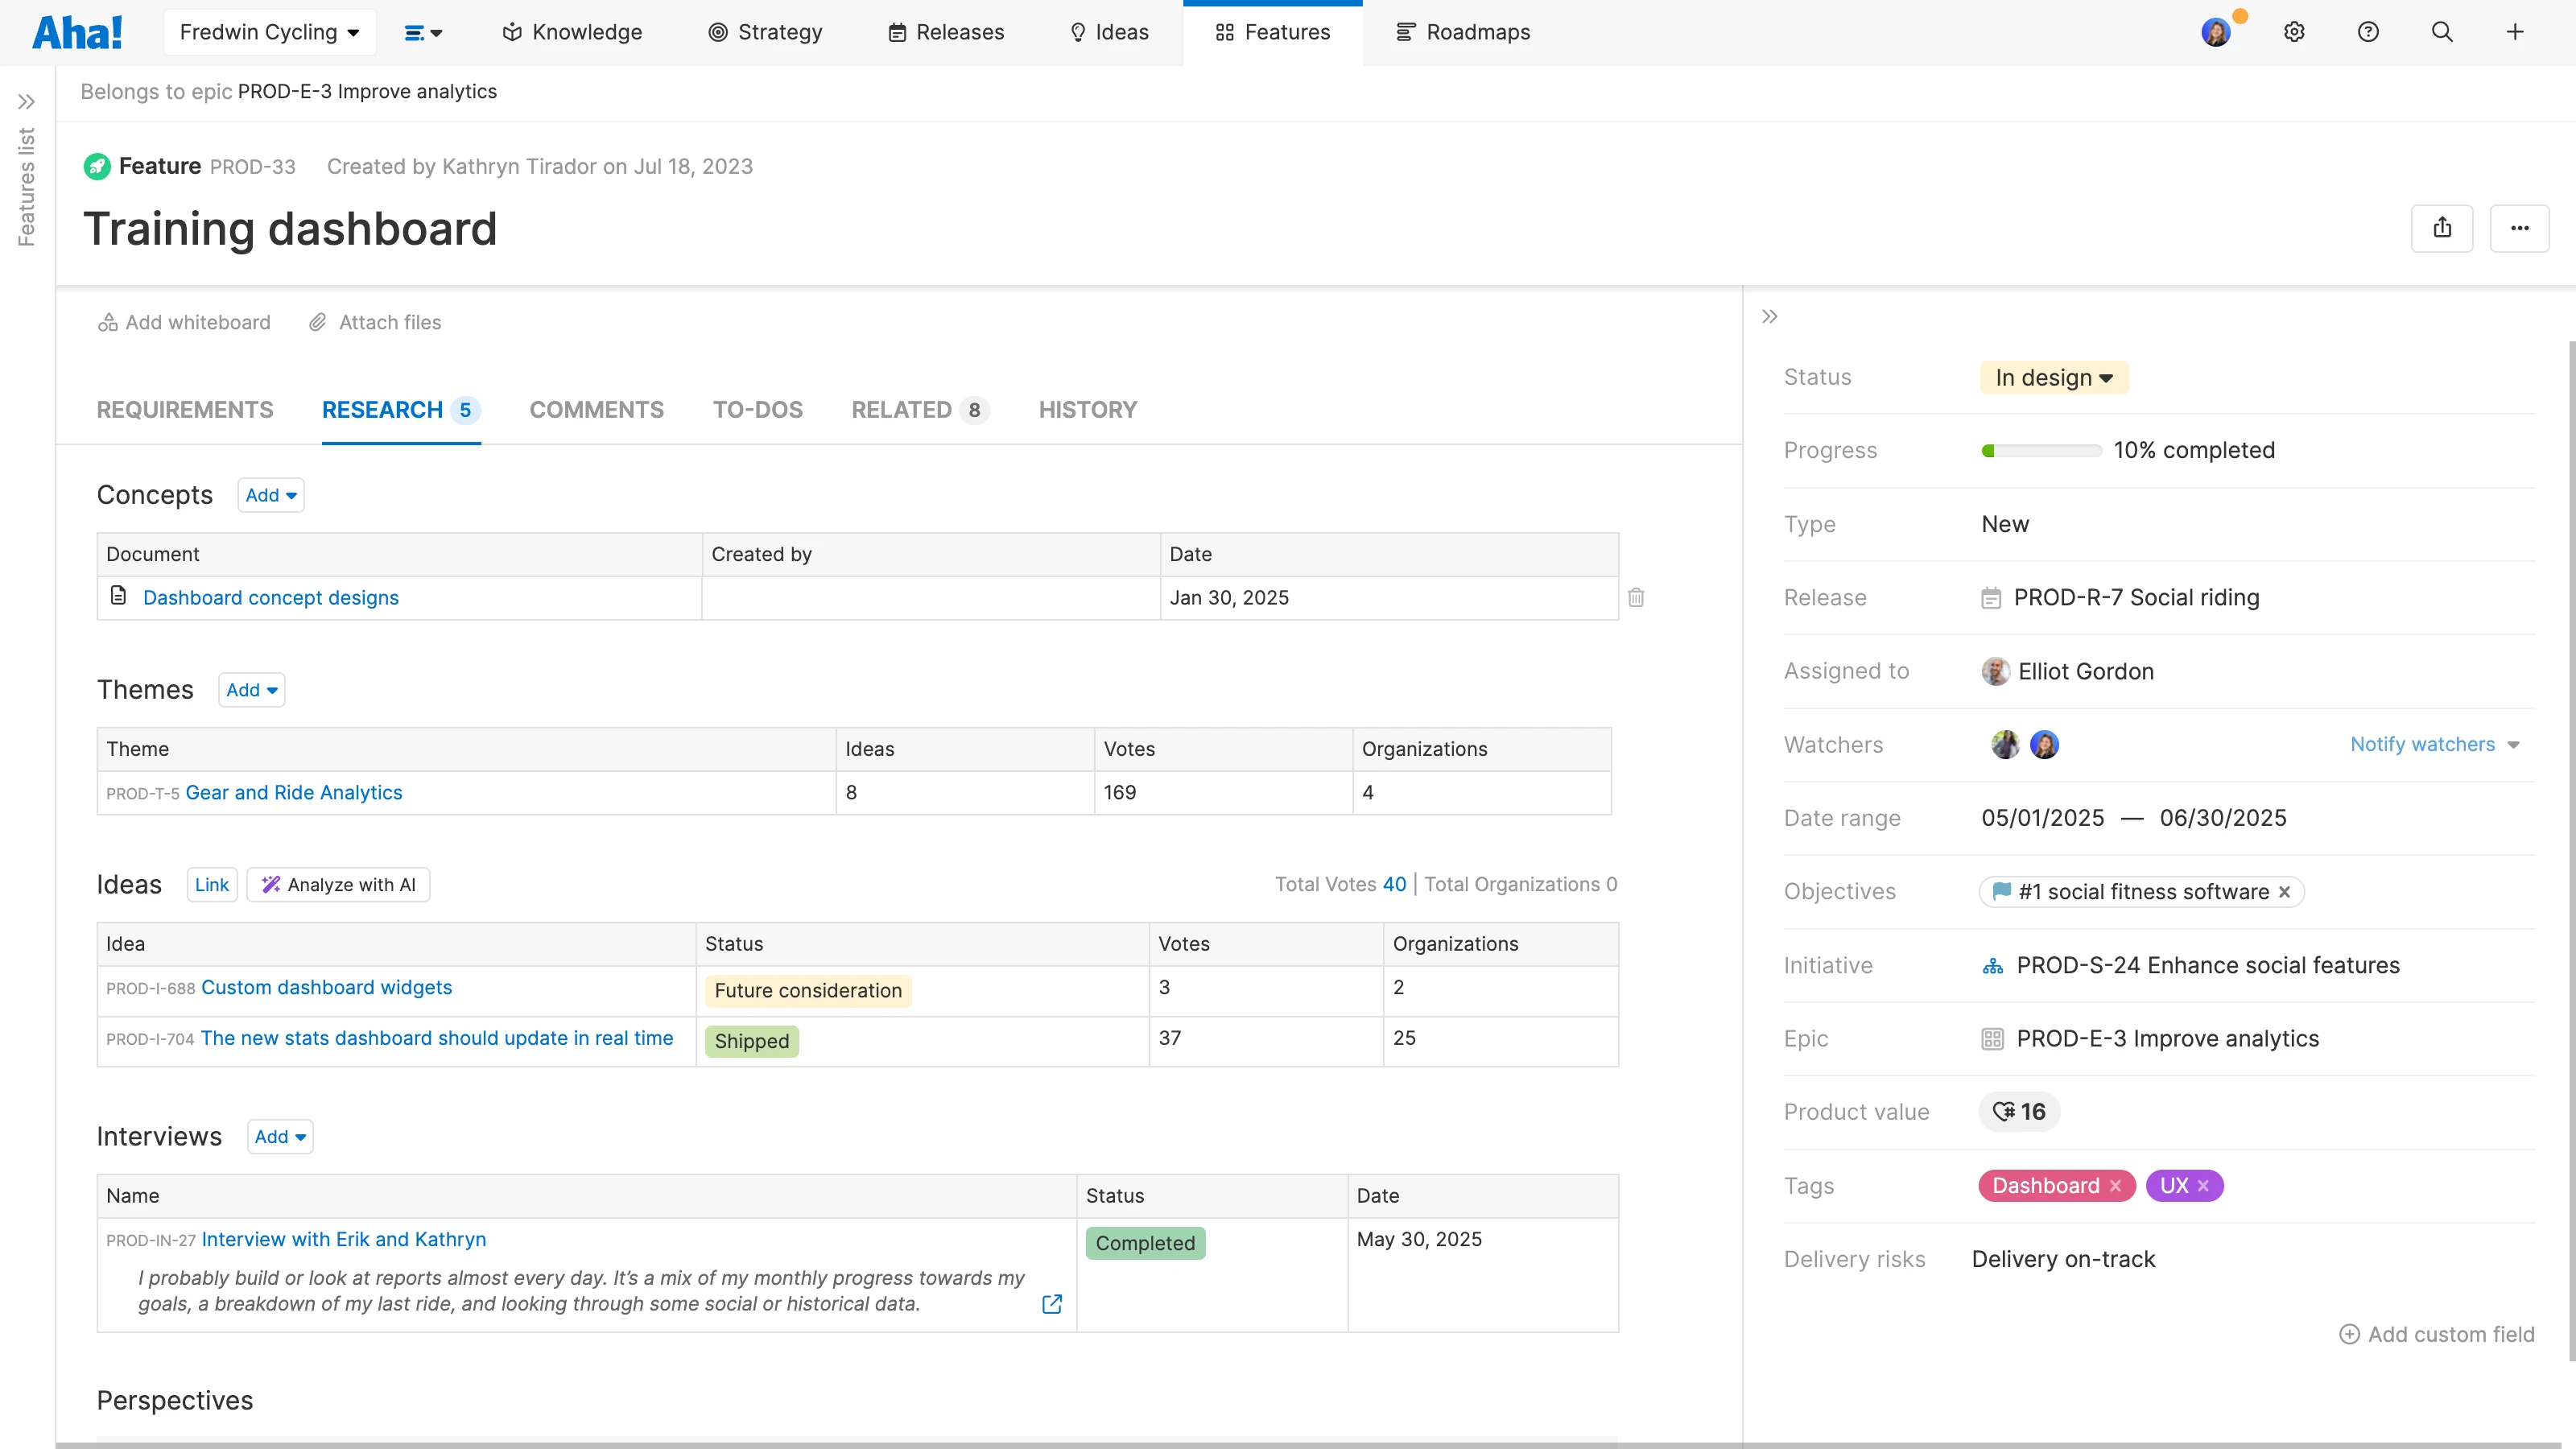Screen dimensions: 2576x1449
Task: Open the Fredwin Cycling workspace dropdown
Action: coord(269,31)
